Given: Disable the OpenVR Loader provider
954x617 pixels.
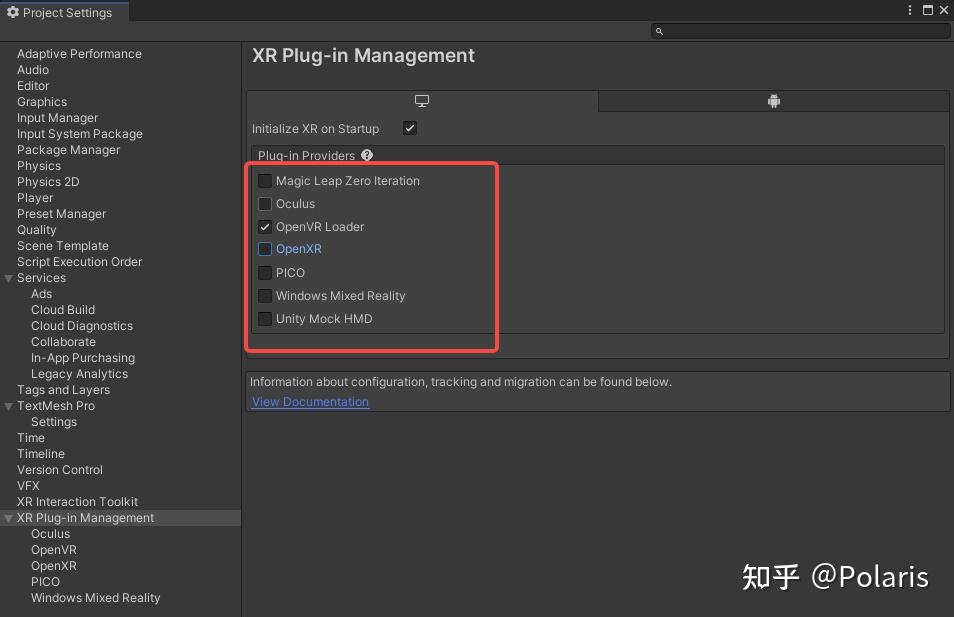Looking at the screenshot, I should point(265,226).
